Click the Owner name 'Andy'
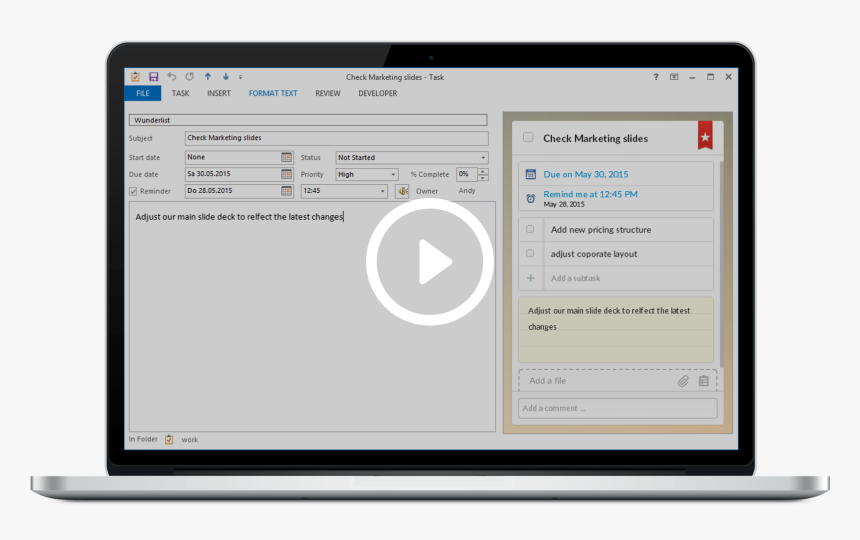Viewport: 860px width, 540px height. click(467, 191)
